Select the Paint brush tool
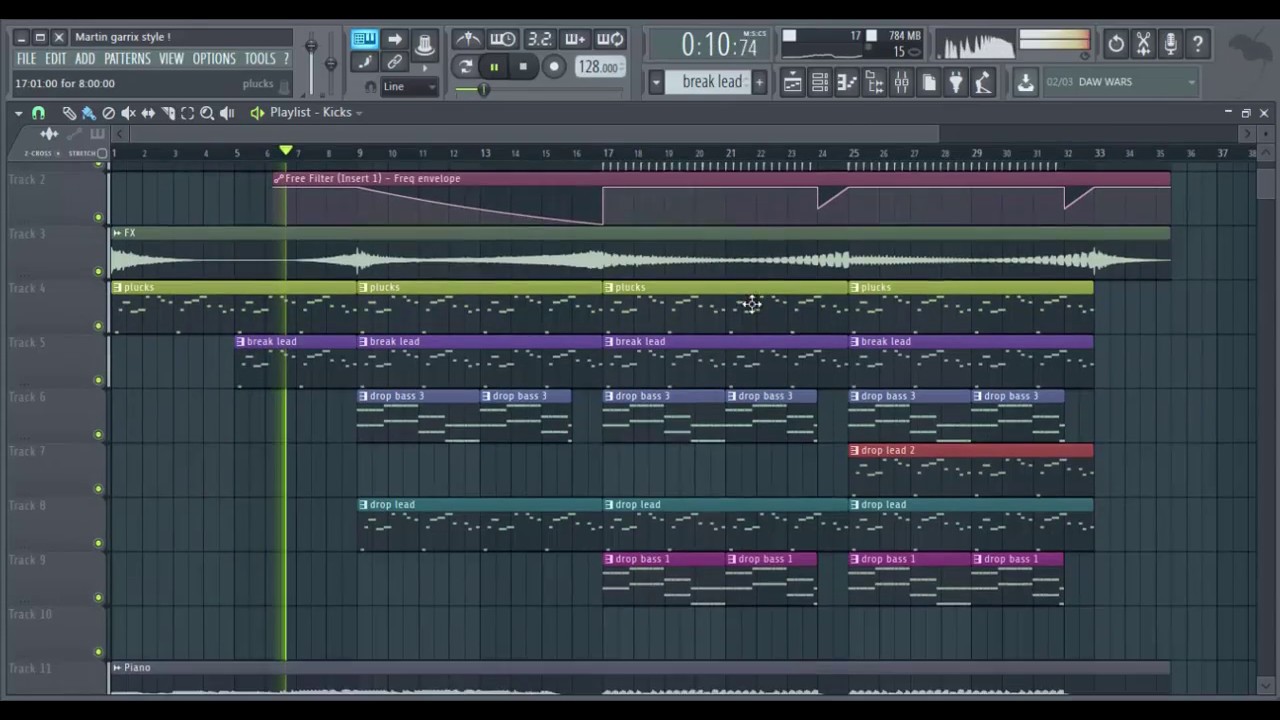This screenshot has width=1280, height=720. [89, 113]
